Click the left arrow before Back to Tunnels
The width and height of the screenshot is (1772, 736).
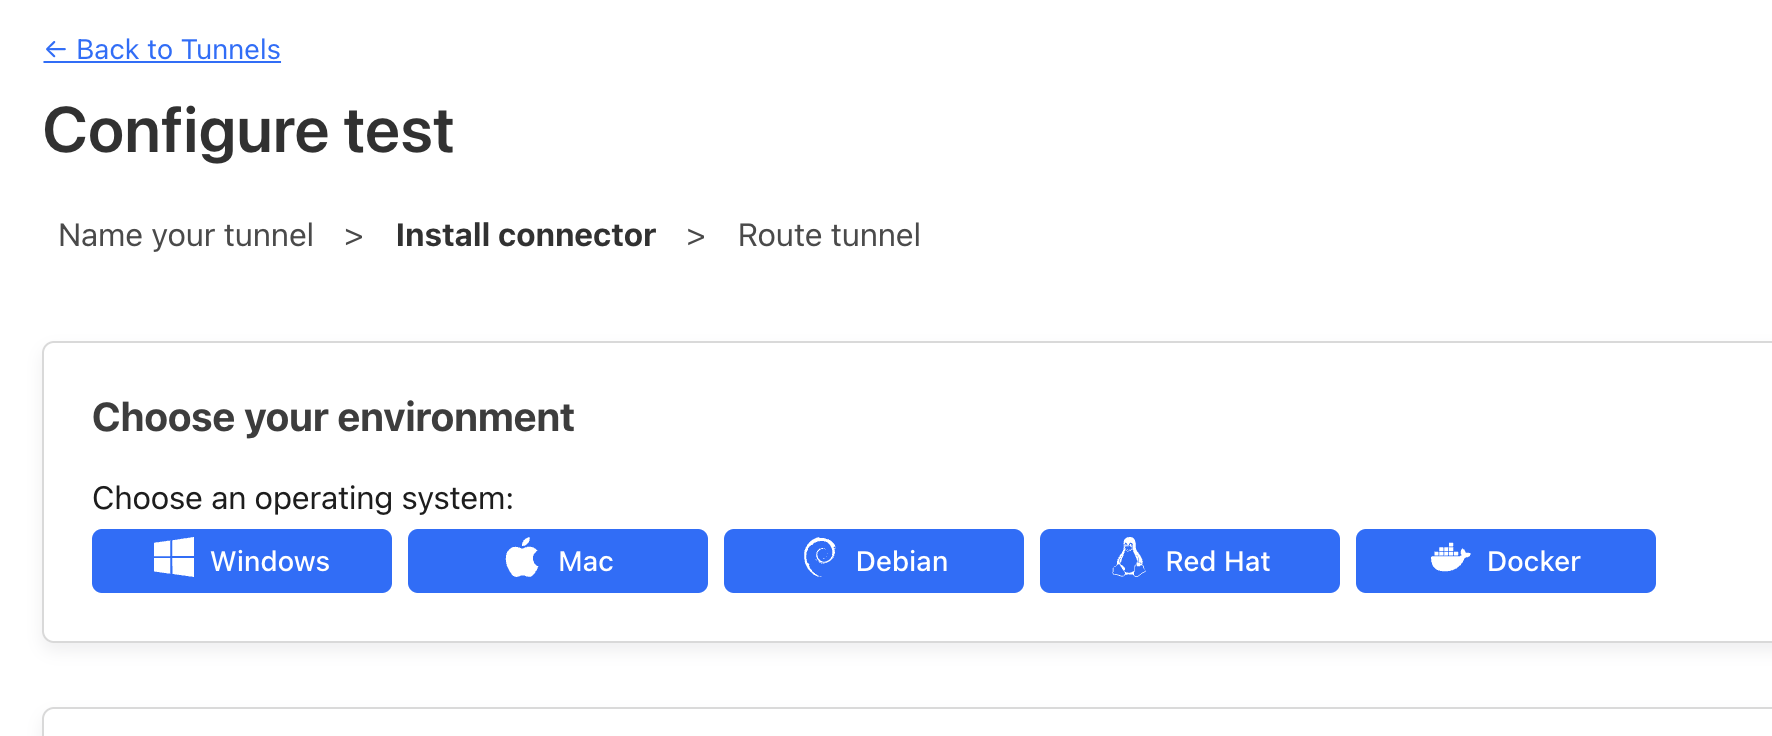(x=56, y=49)
